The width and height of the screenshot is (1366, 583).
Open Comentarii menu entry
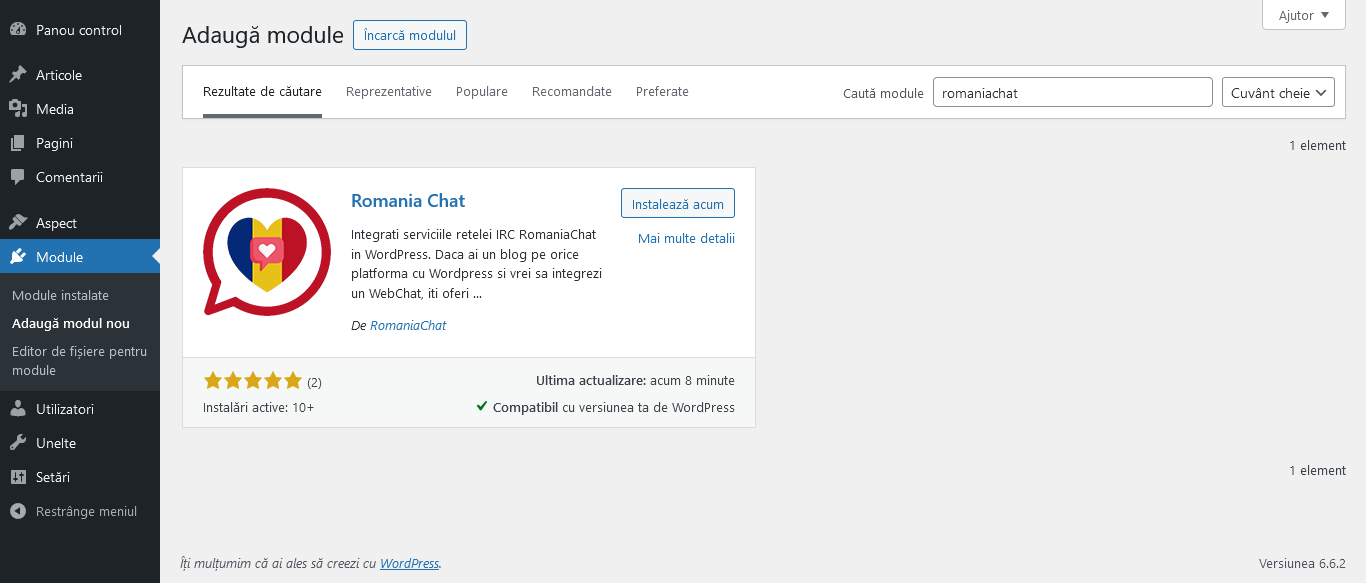tap(80, 177)
